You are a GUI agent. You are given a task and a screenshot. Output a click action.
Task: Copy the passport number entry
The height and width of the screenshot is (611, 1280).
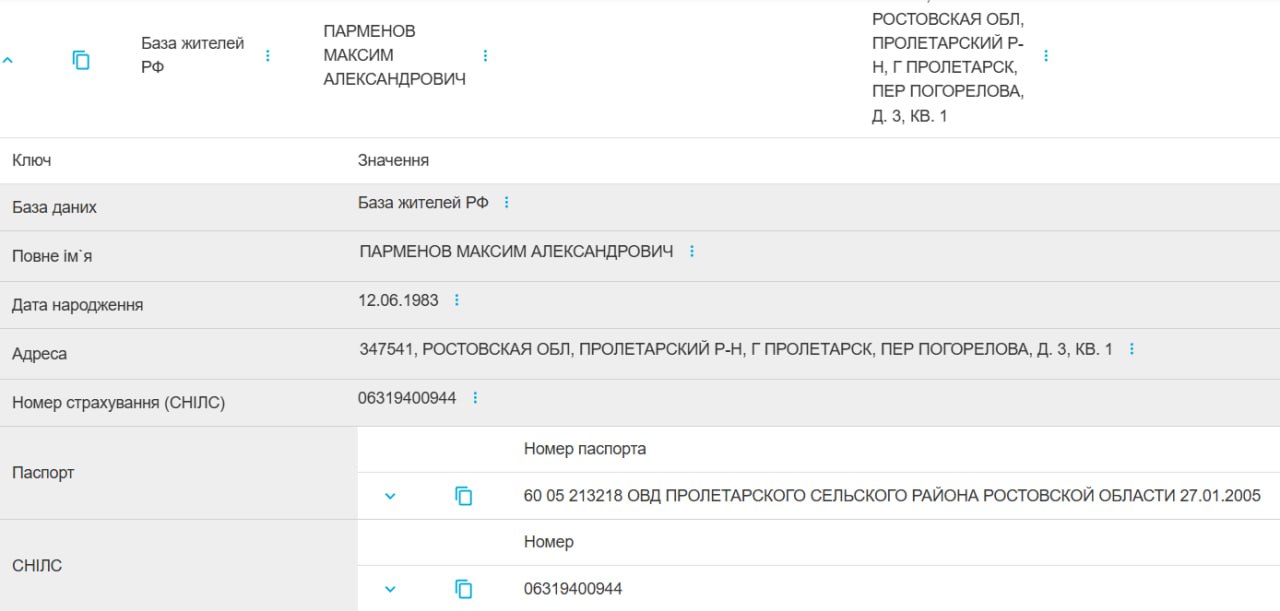(463, 496)
